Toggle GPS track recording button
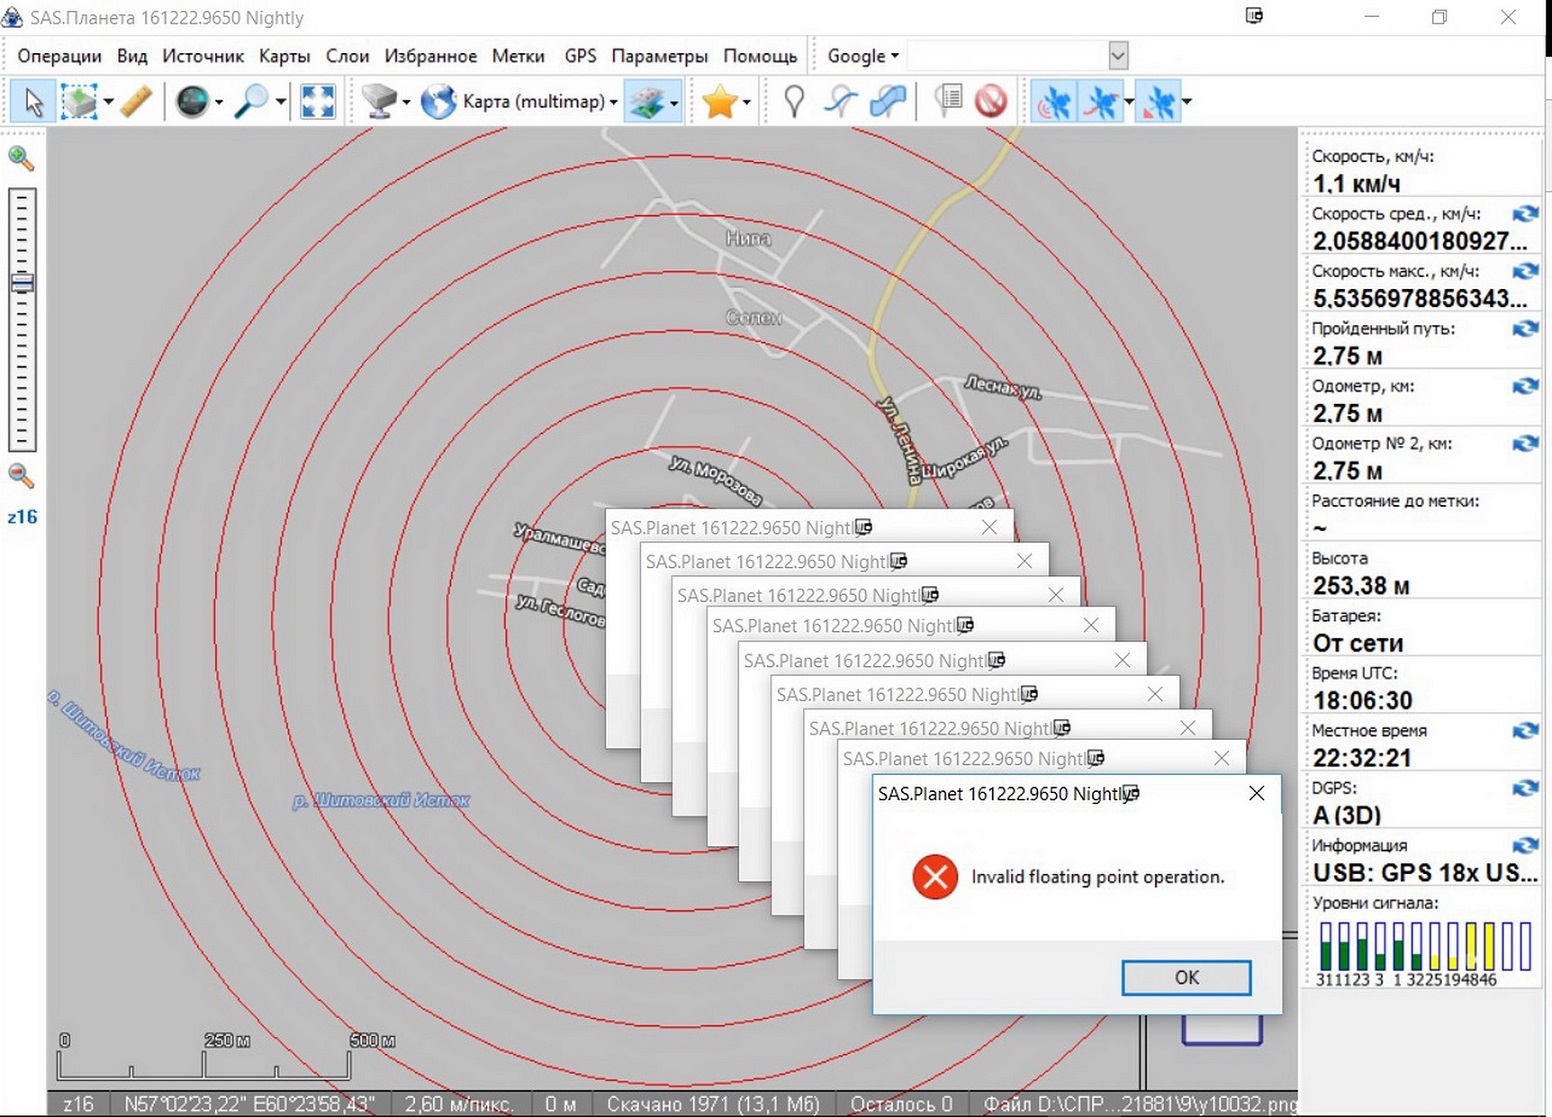The image size is (1552, 1117). (x=1101, y=102)
